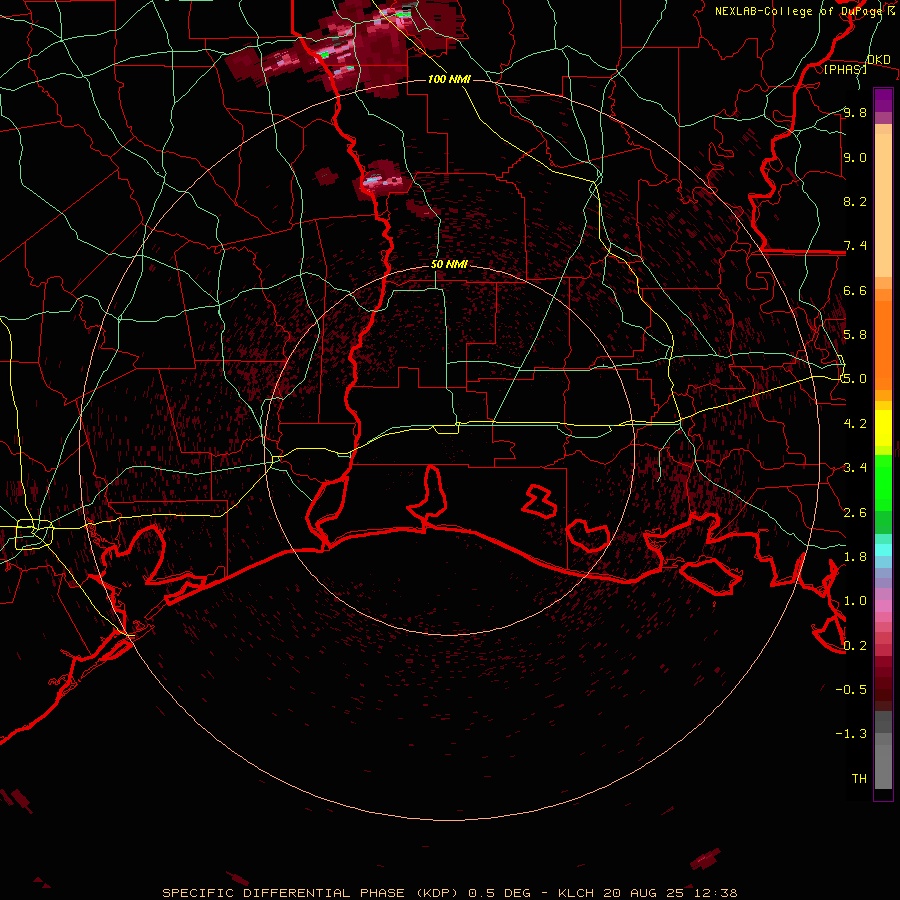
Task: Click the DKD product label
Action: click(878, 59)
